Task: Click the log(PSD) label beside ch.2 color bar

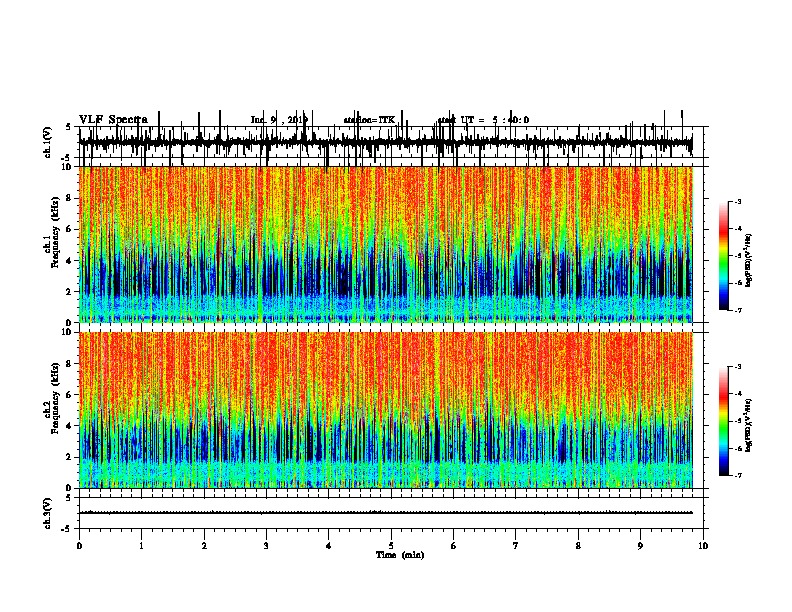Action: [x=749, y=425]
